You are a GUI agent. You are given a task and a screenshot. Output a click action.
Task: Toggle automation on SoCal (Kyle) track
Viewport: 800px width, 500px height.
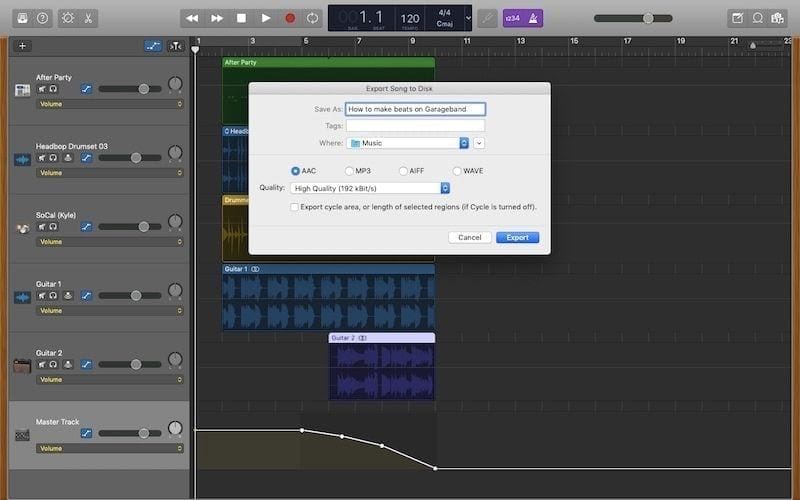[86, 227]
